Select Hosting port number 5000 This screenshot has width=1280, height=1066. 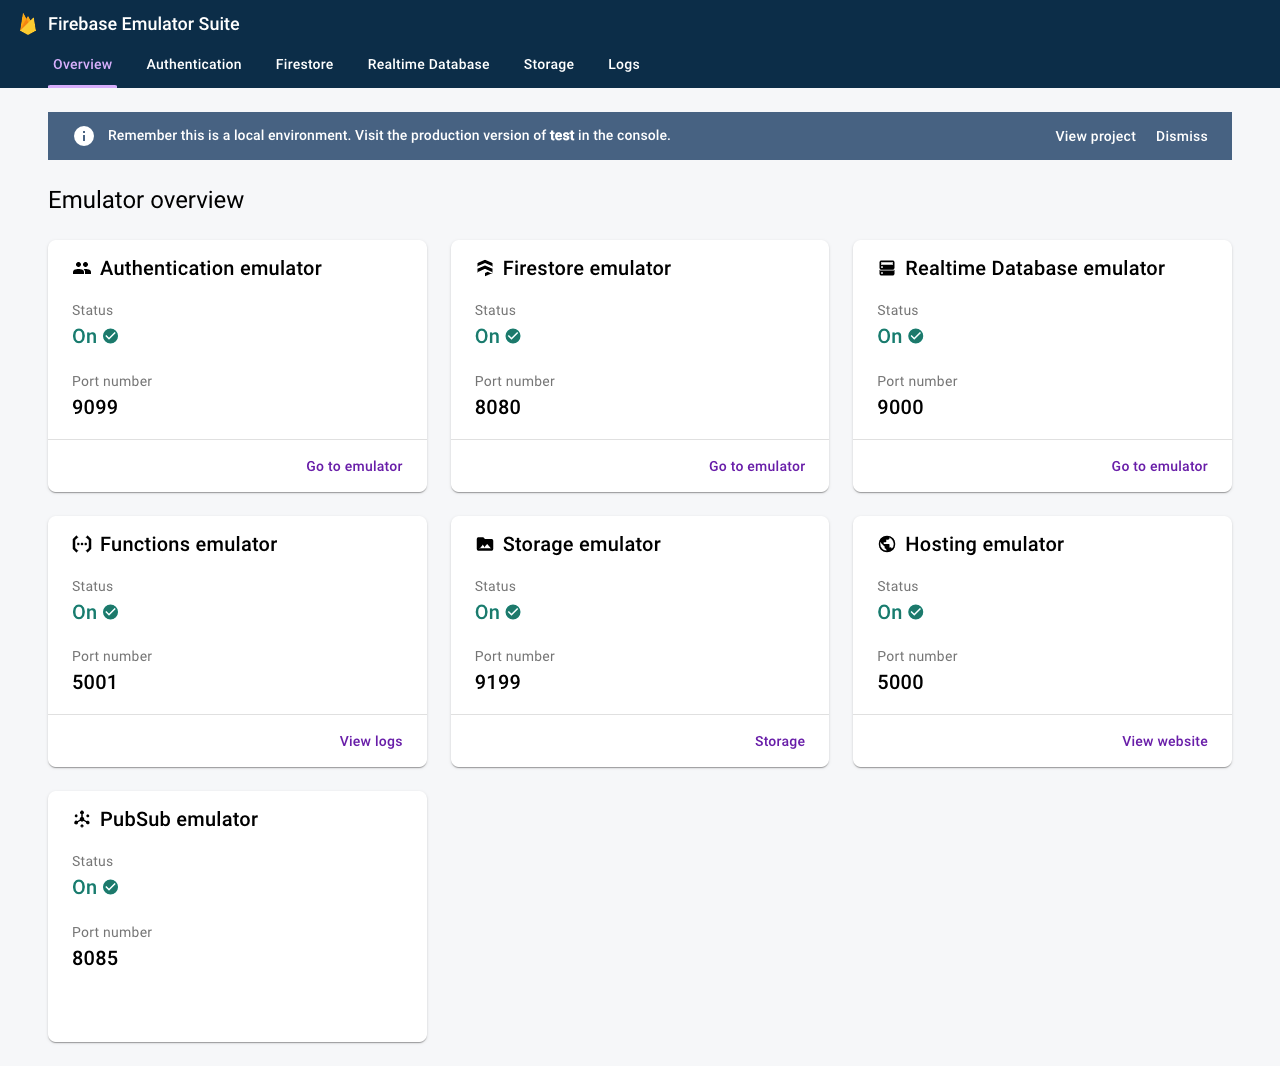tap(900, 682)
